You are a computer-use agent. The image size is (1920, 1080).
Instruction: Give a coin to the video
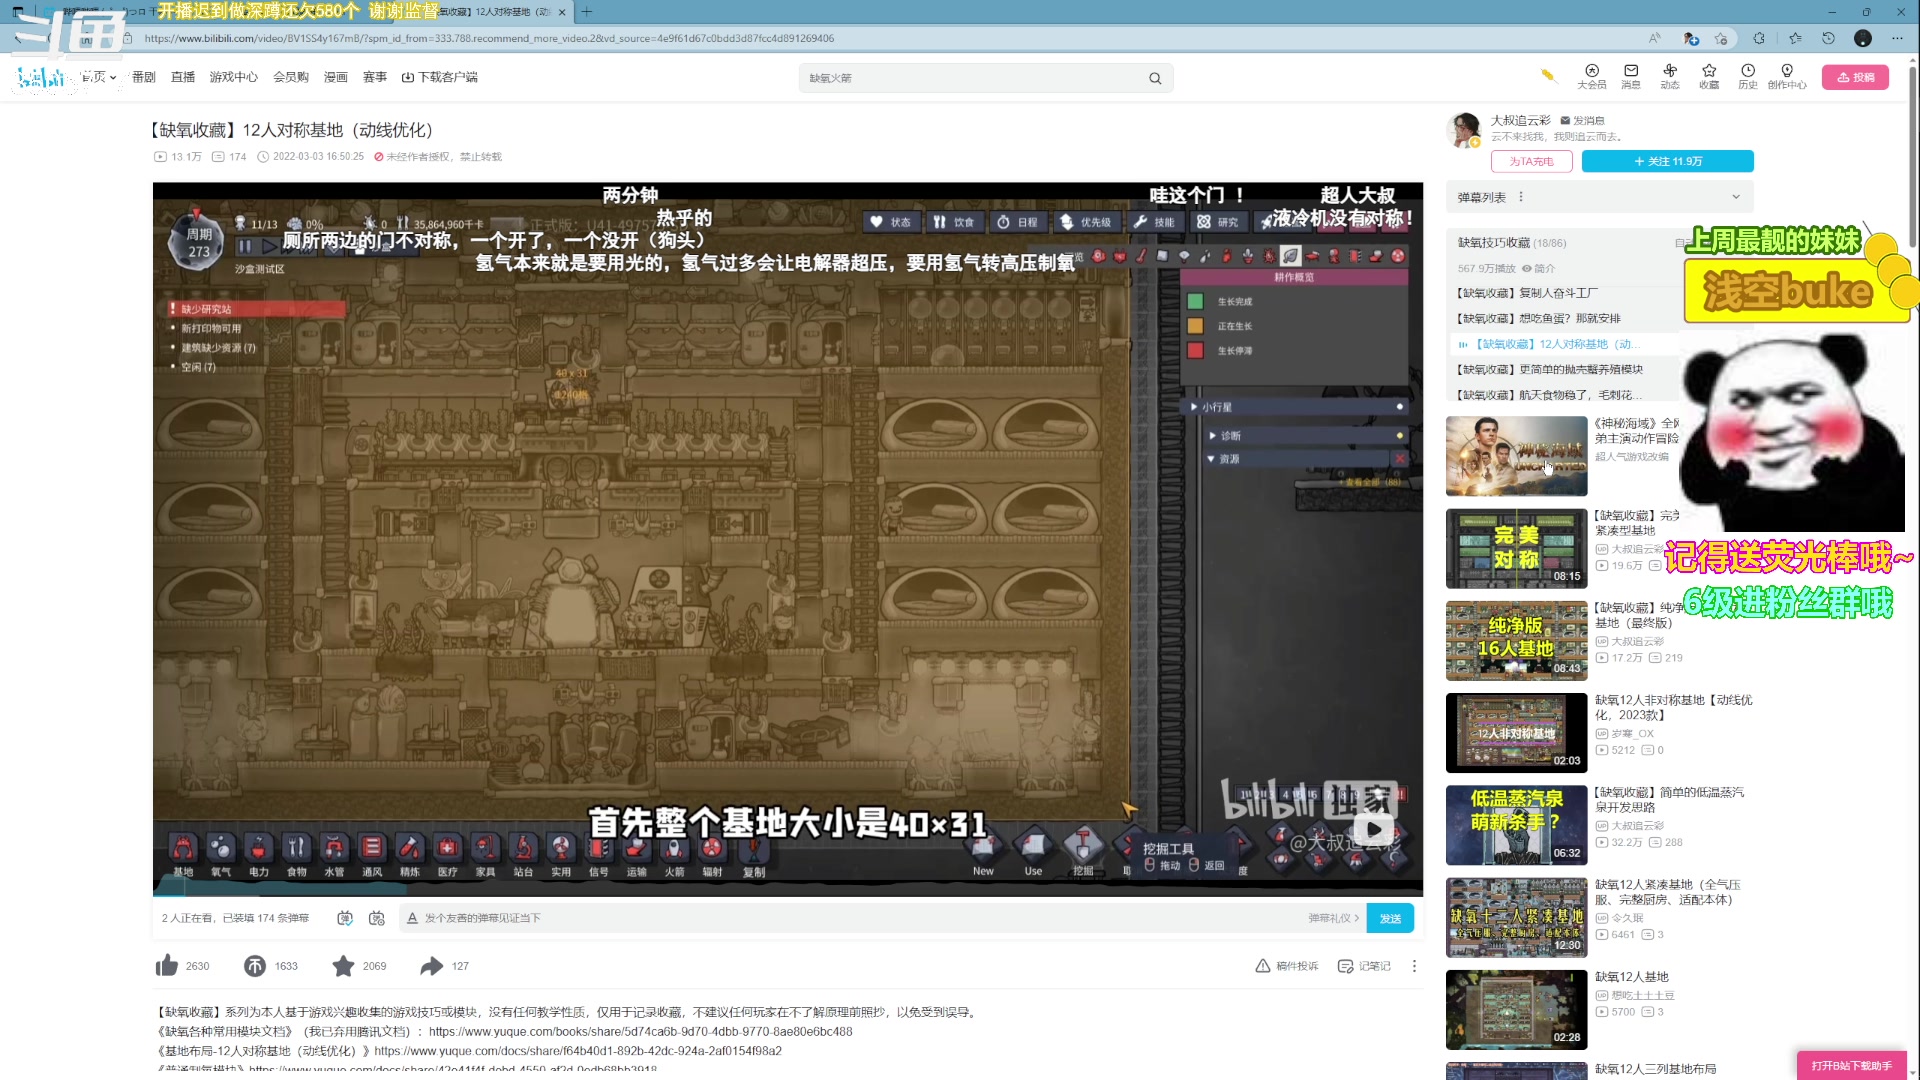click(255, 966)
